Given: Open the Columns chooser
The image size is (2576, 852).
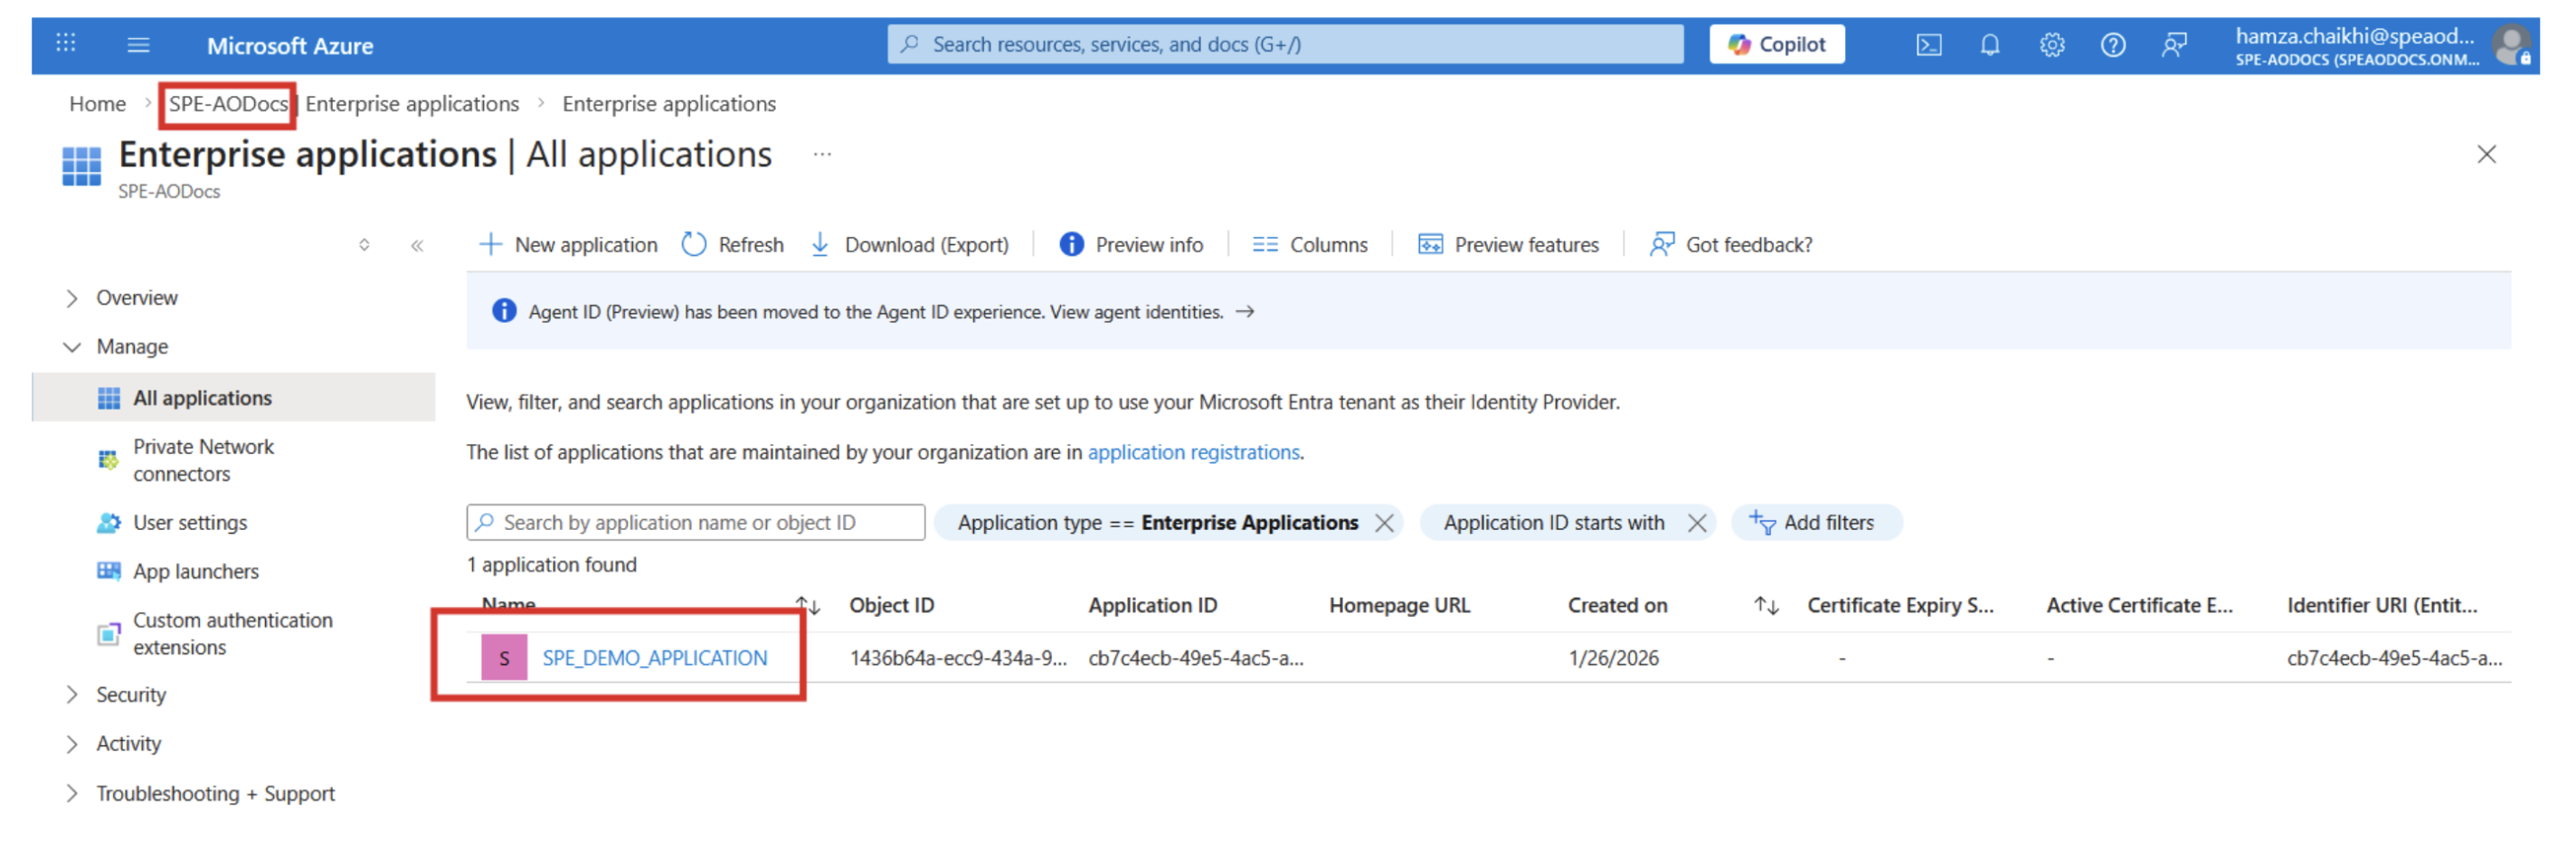Looking at the screenshot, I should click(x=1310, y=245).
